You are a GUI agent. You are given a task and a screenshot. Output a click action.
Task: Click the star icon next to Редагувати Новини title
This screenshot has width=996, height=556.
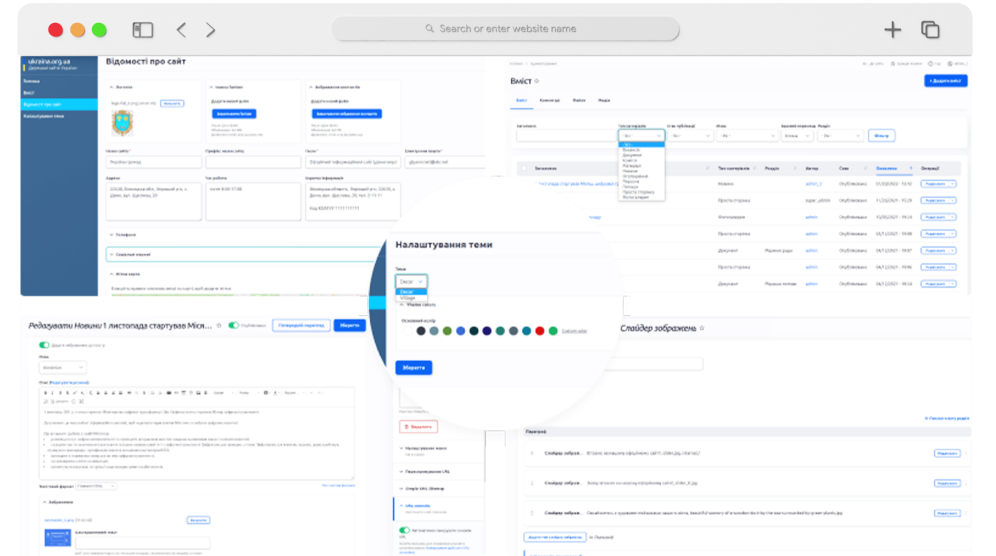[x=220, y=325]
